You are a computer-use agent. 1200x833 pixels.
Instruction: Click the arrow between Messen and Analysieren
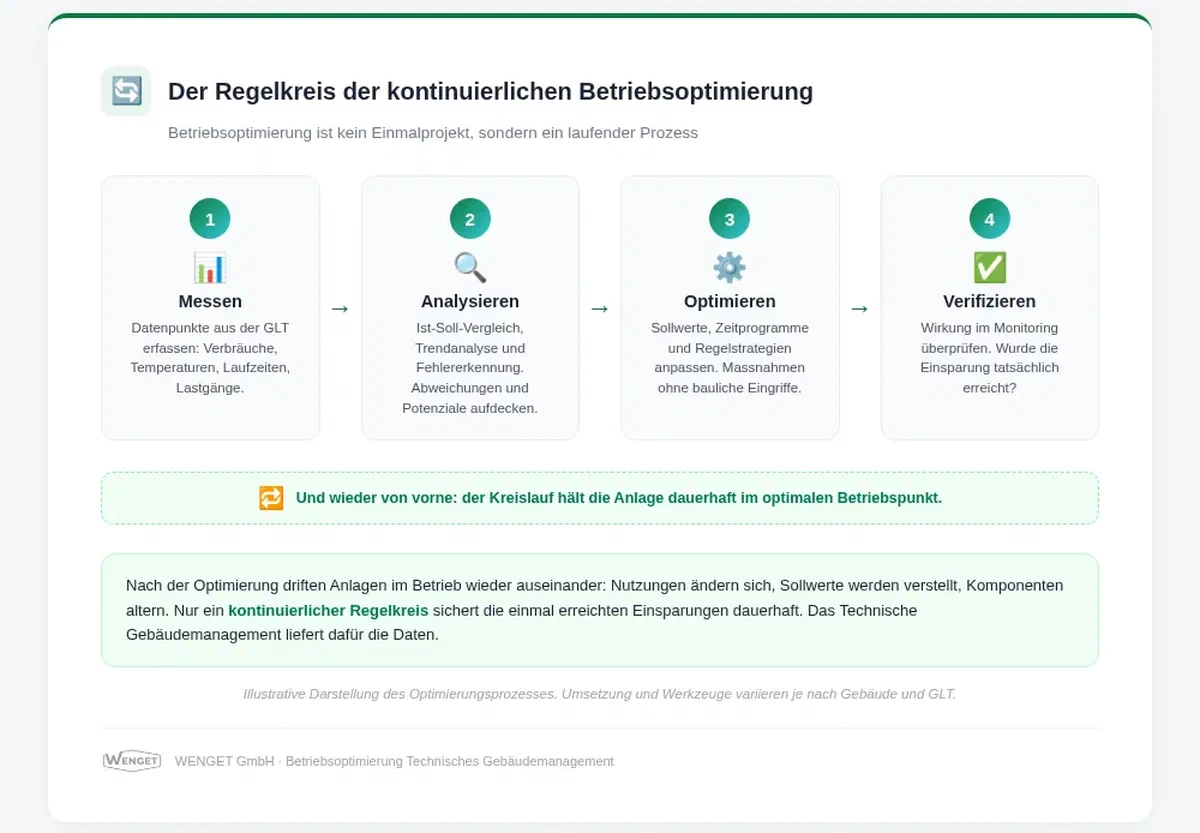(340, 308)
